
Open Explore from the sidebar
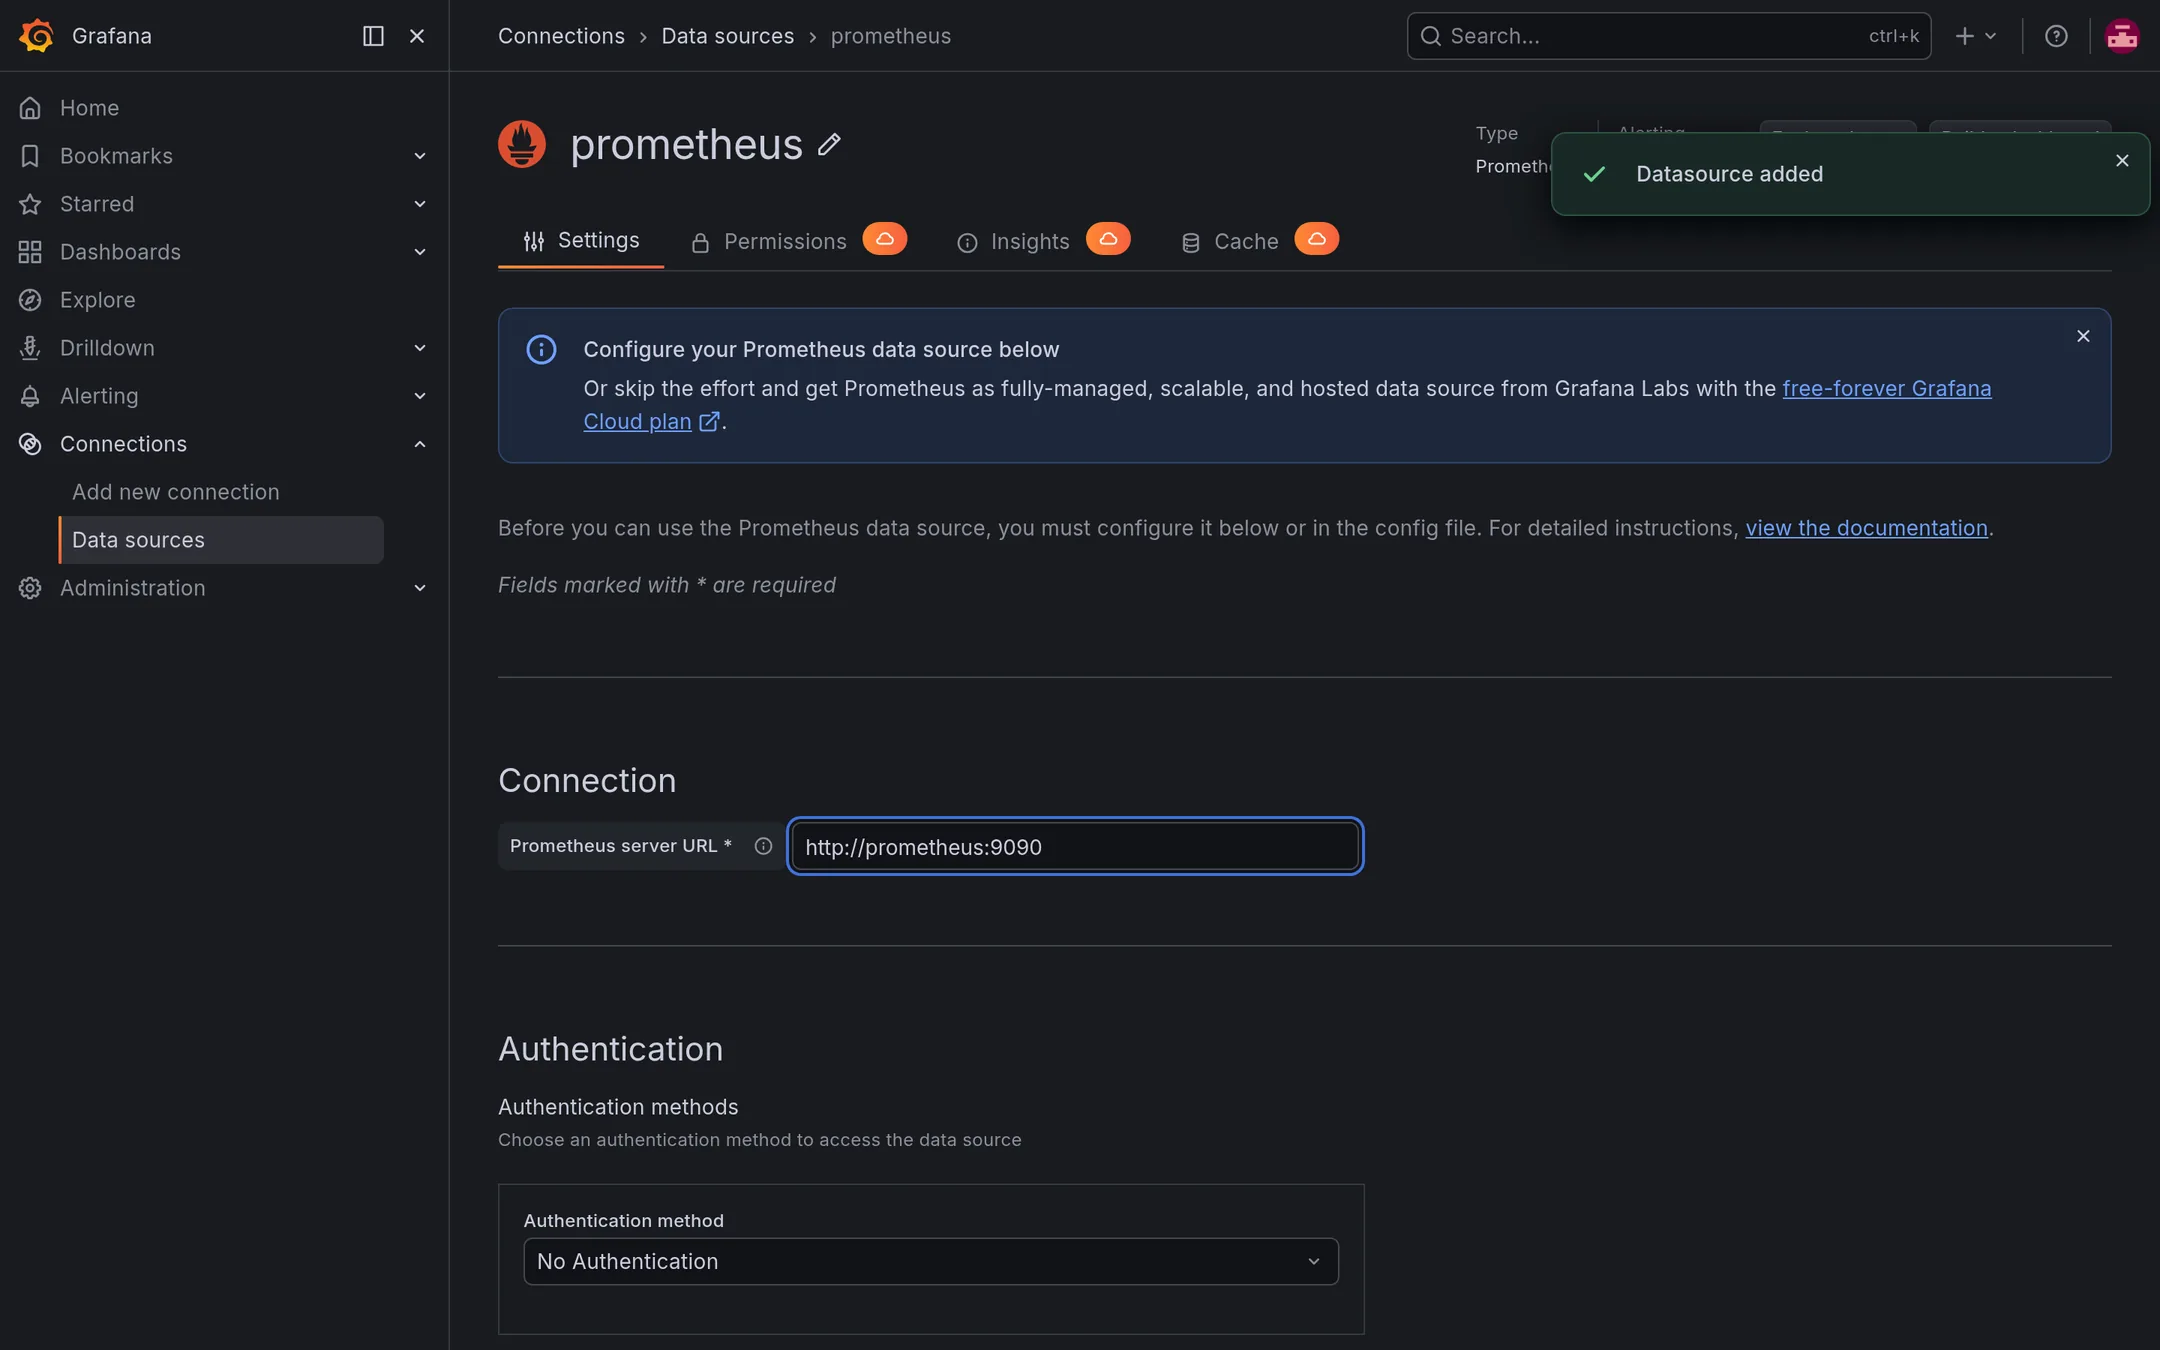[97, 300]
